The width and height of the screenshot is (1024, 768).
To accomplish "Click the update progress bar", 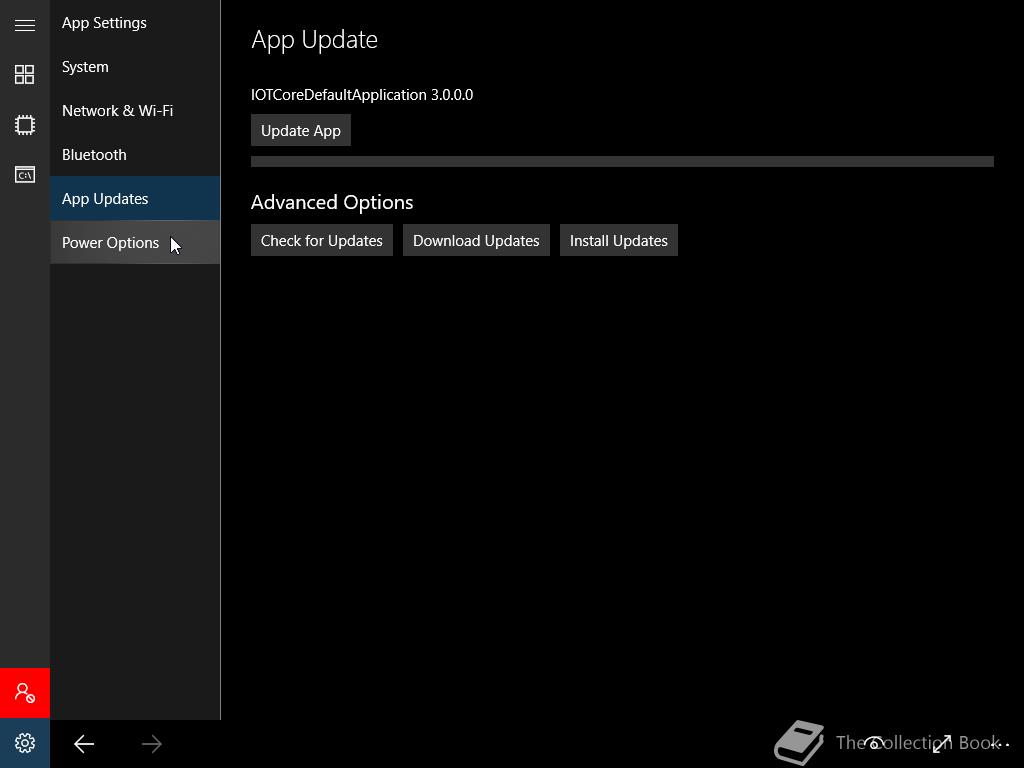I will pos(622,161).
